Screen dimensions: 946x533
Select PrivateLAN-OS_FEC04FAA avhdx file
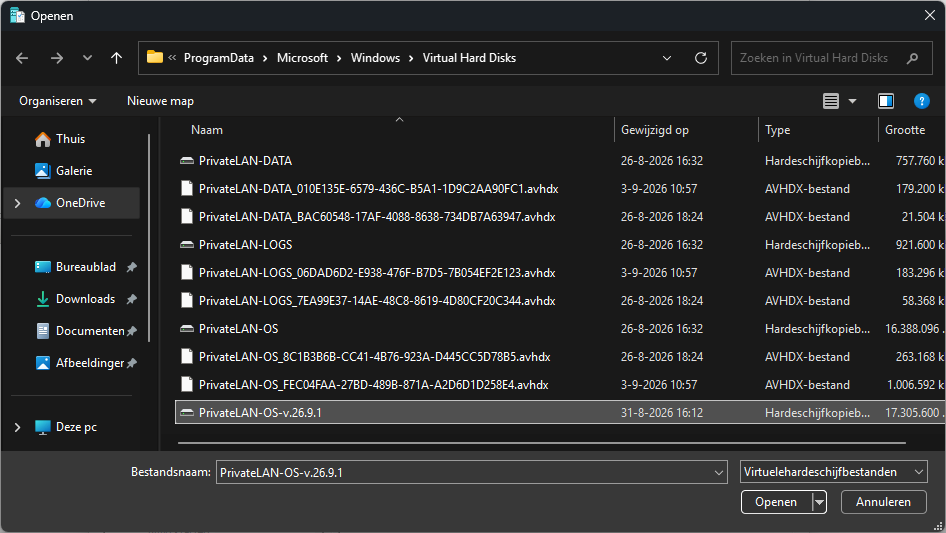click(560, 385)
